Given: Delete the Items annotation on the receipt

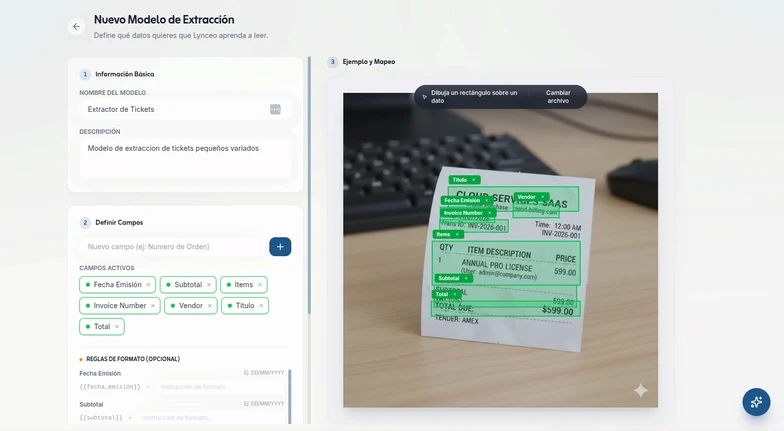Looking at the screenshot, I should pyautogui.click(x=457, y=234).
